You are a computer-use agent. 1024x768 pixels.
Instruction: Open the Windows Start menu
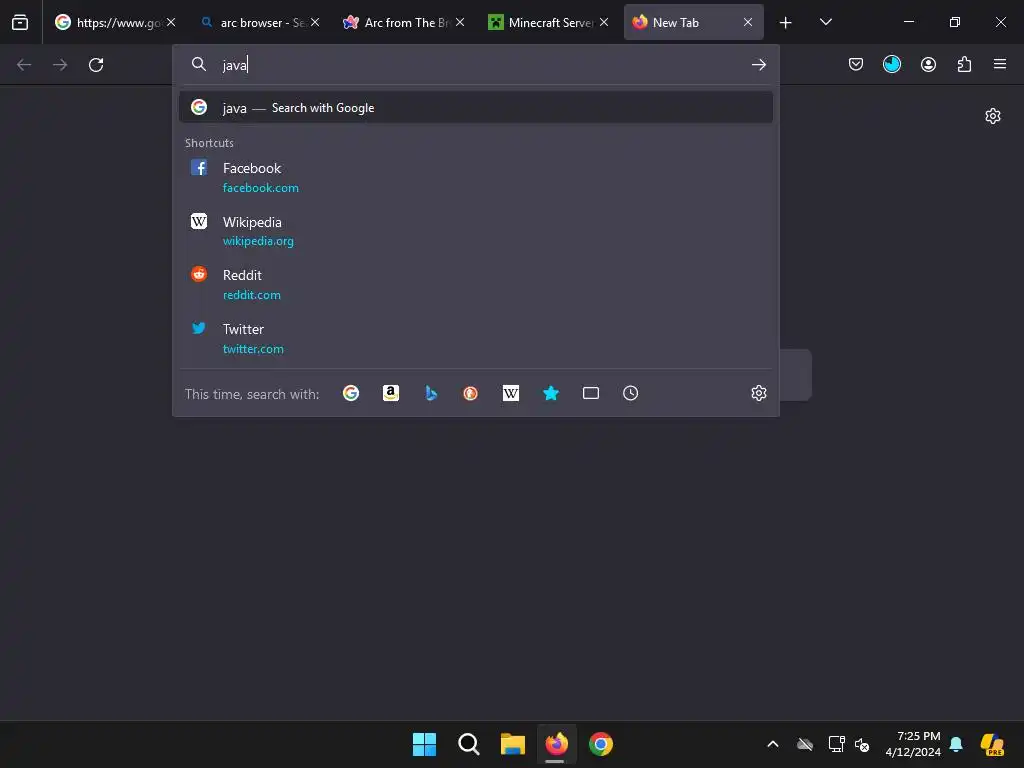pos(424,744)
